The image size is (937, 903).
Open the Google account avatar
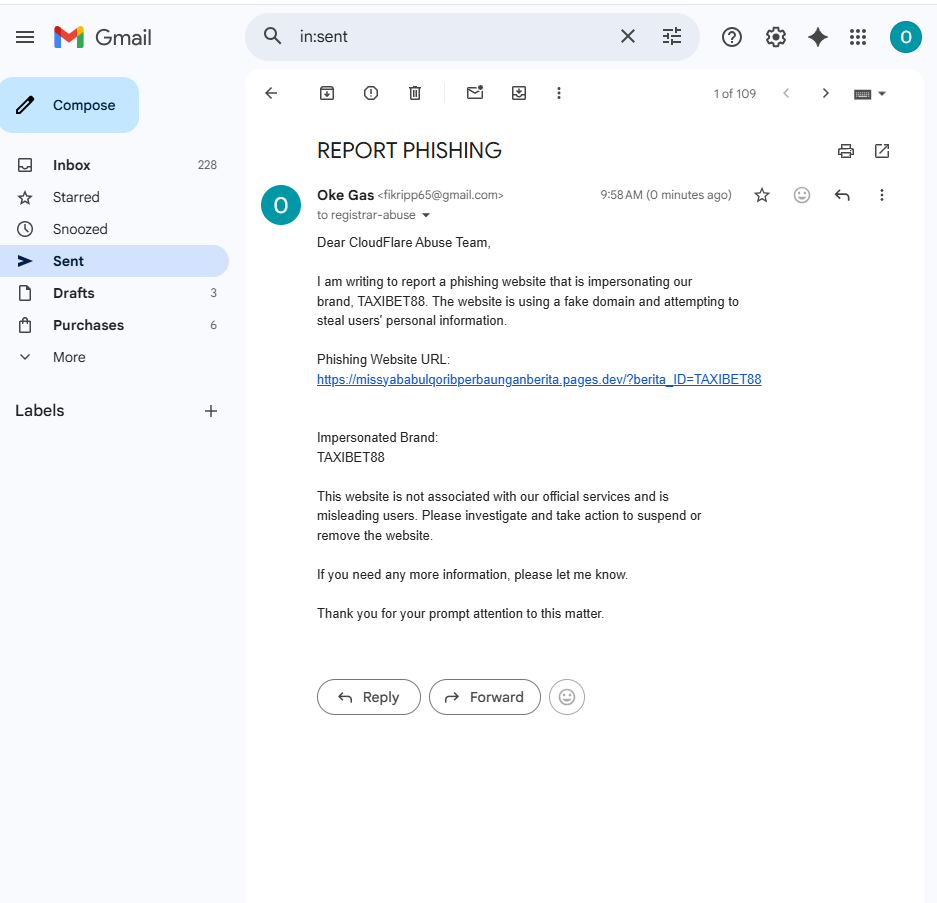point(905,37)
